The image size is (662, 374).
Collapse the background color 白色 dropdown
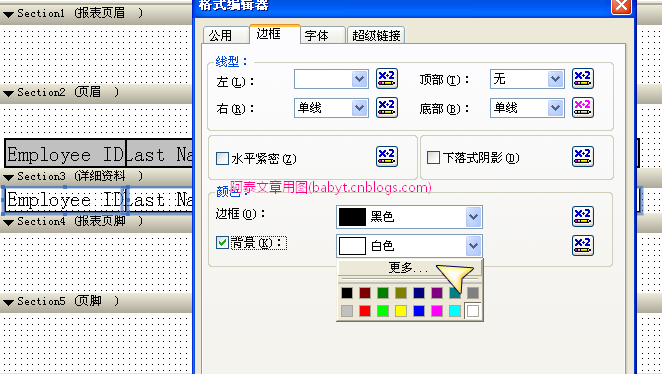pos(473,246)
